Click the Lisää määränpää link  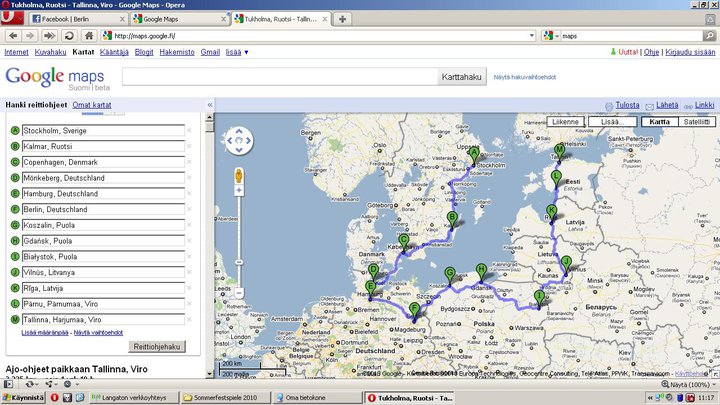(44, 332)
